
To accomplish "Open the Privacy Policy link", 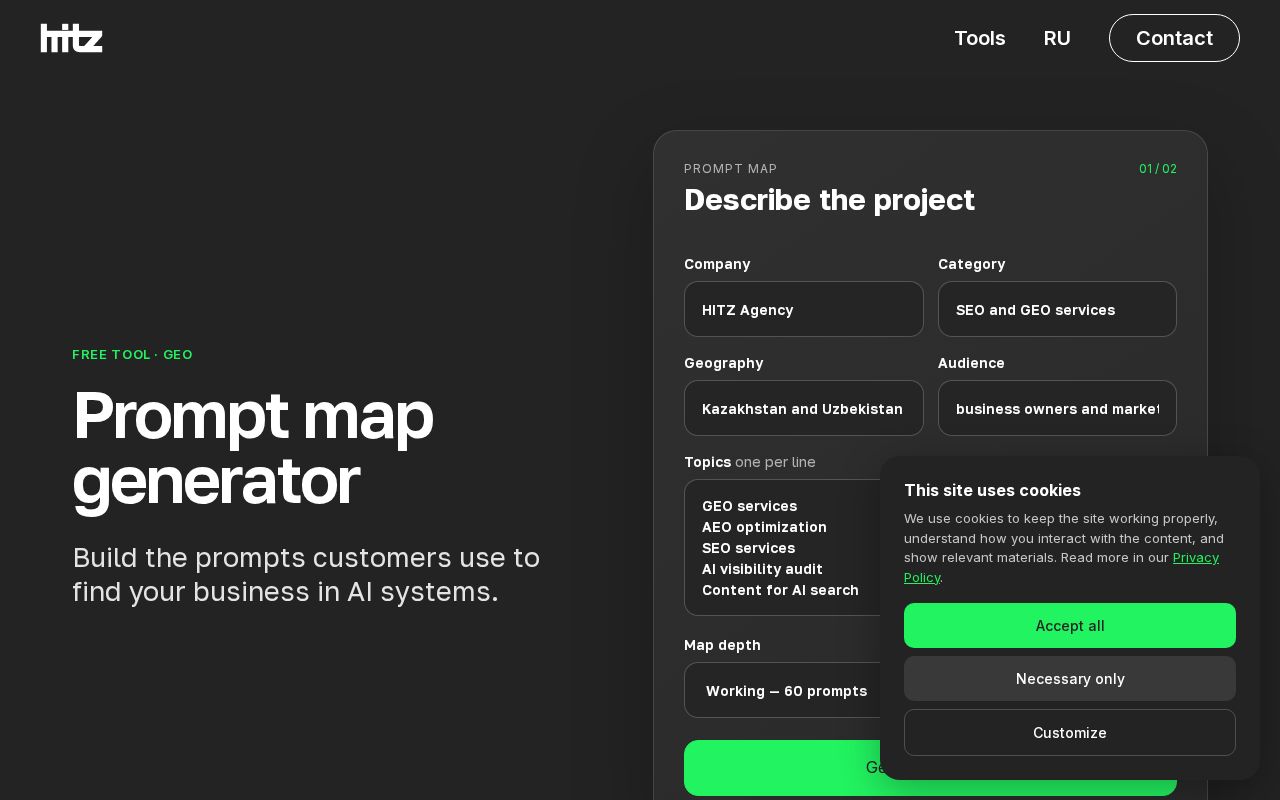I will (1195, 558).
